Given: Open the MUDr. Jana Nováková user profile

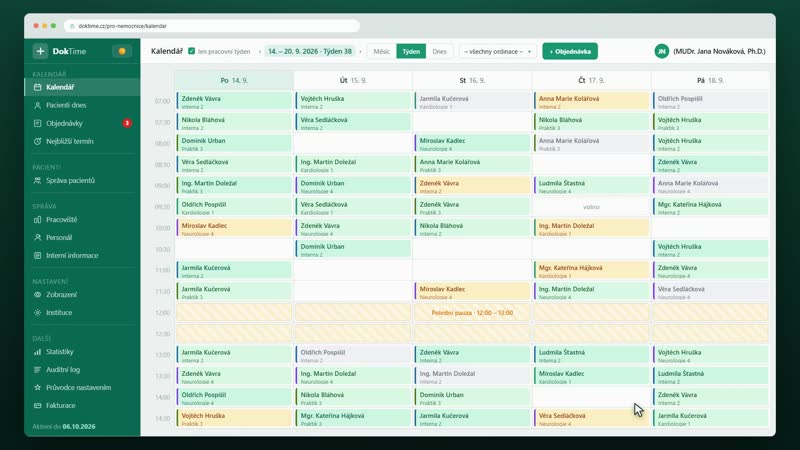Looking at the screenshot, I should pos(710,52).
